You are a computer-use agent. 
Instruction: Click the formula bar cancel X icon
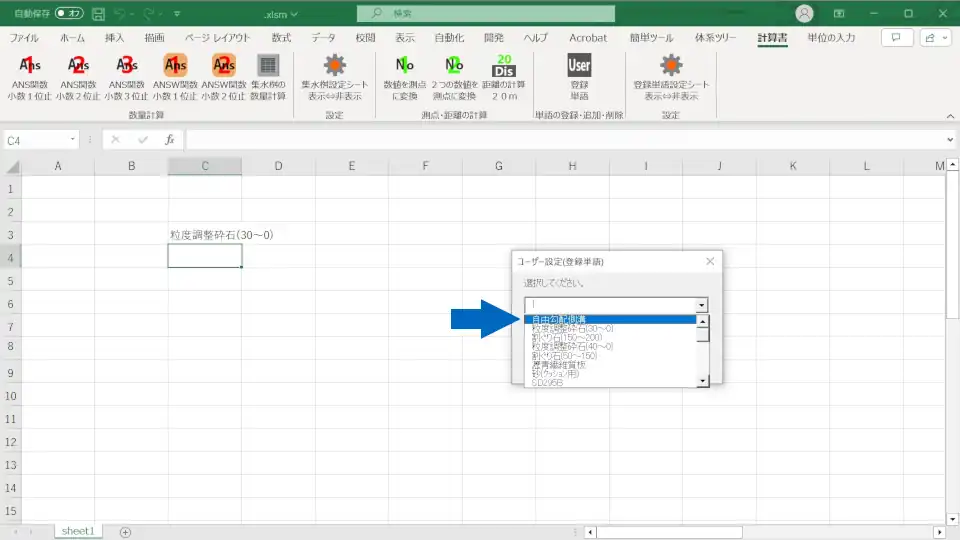pyautogui.click(x=115, y=140)
